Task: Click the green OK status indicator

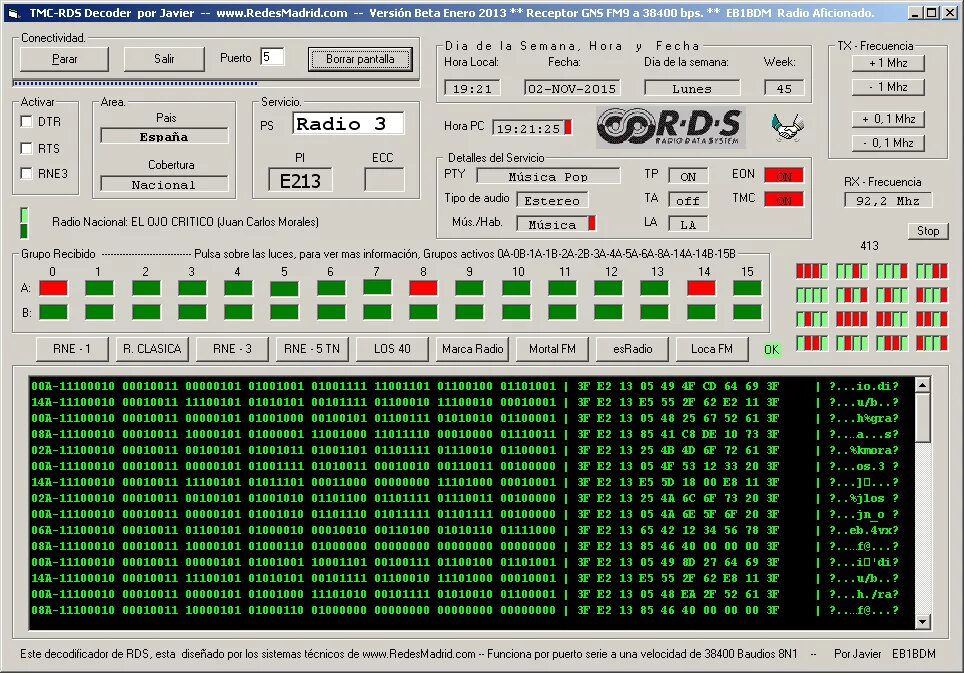Action: pos(772,350)
